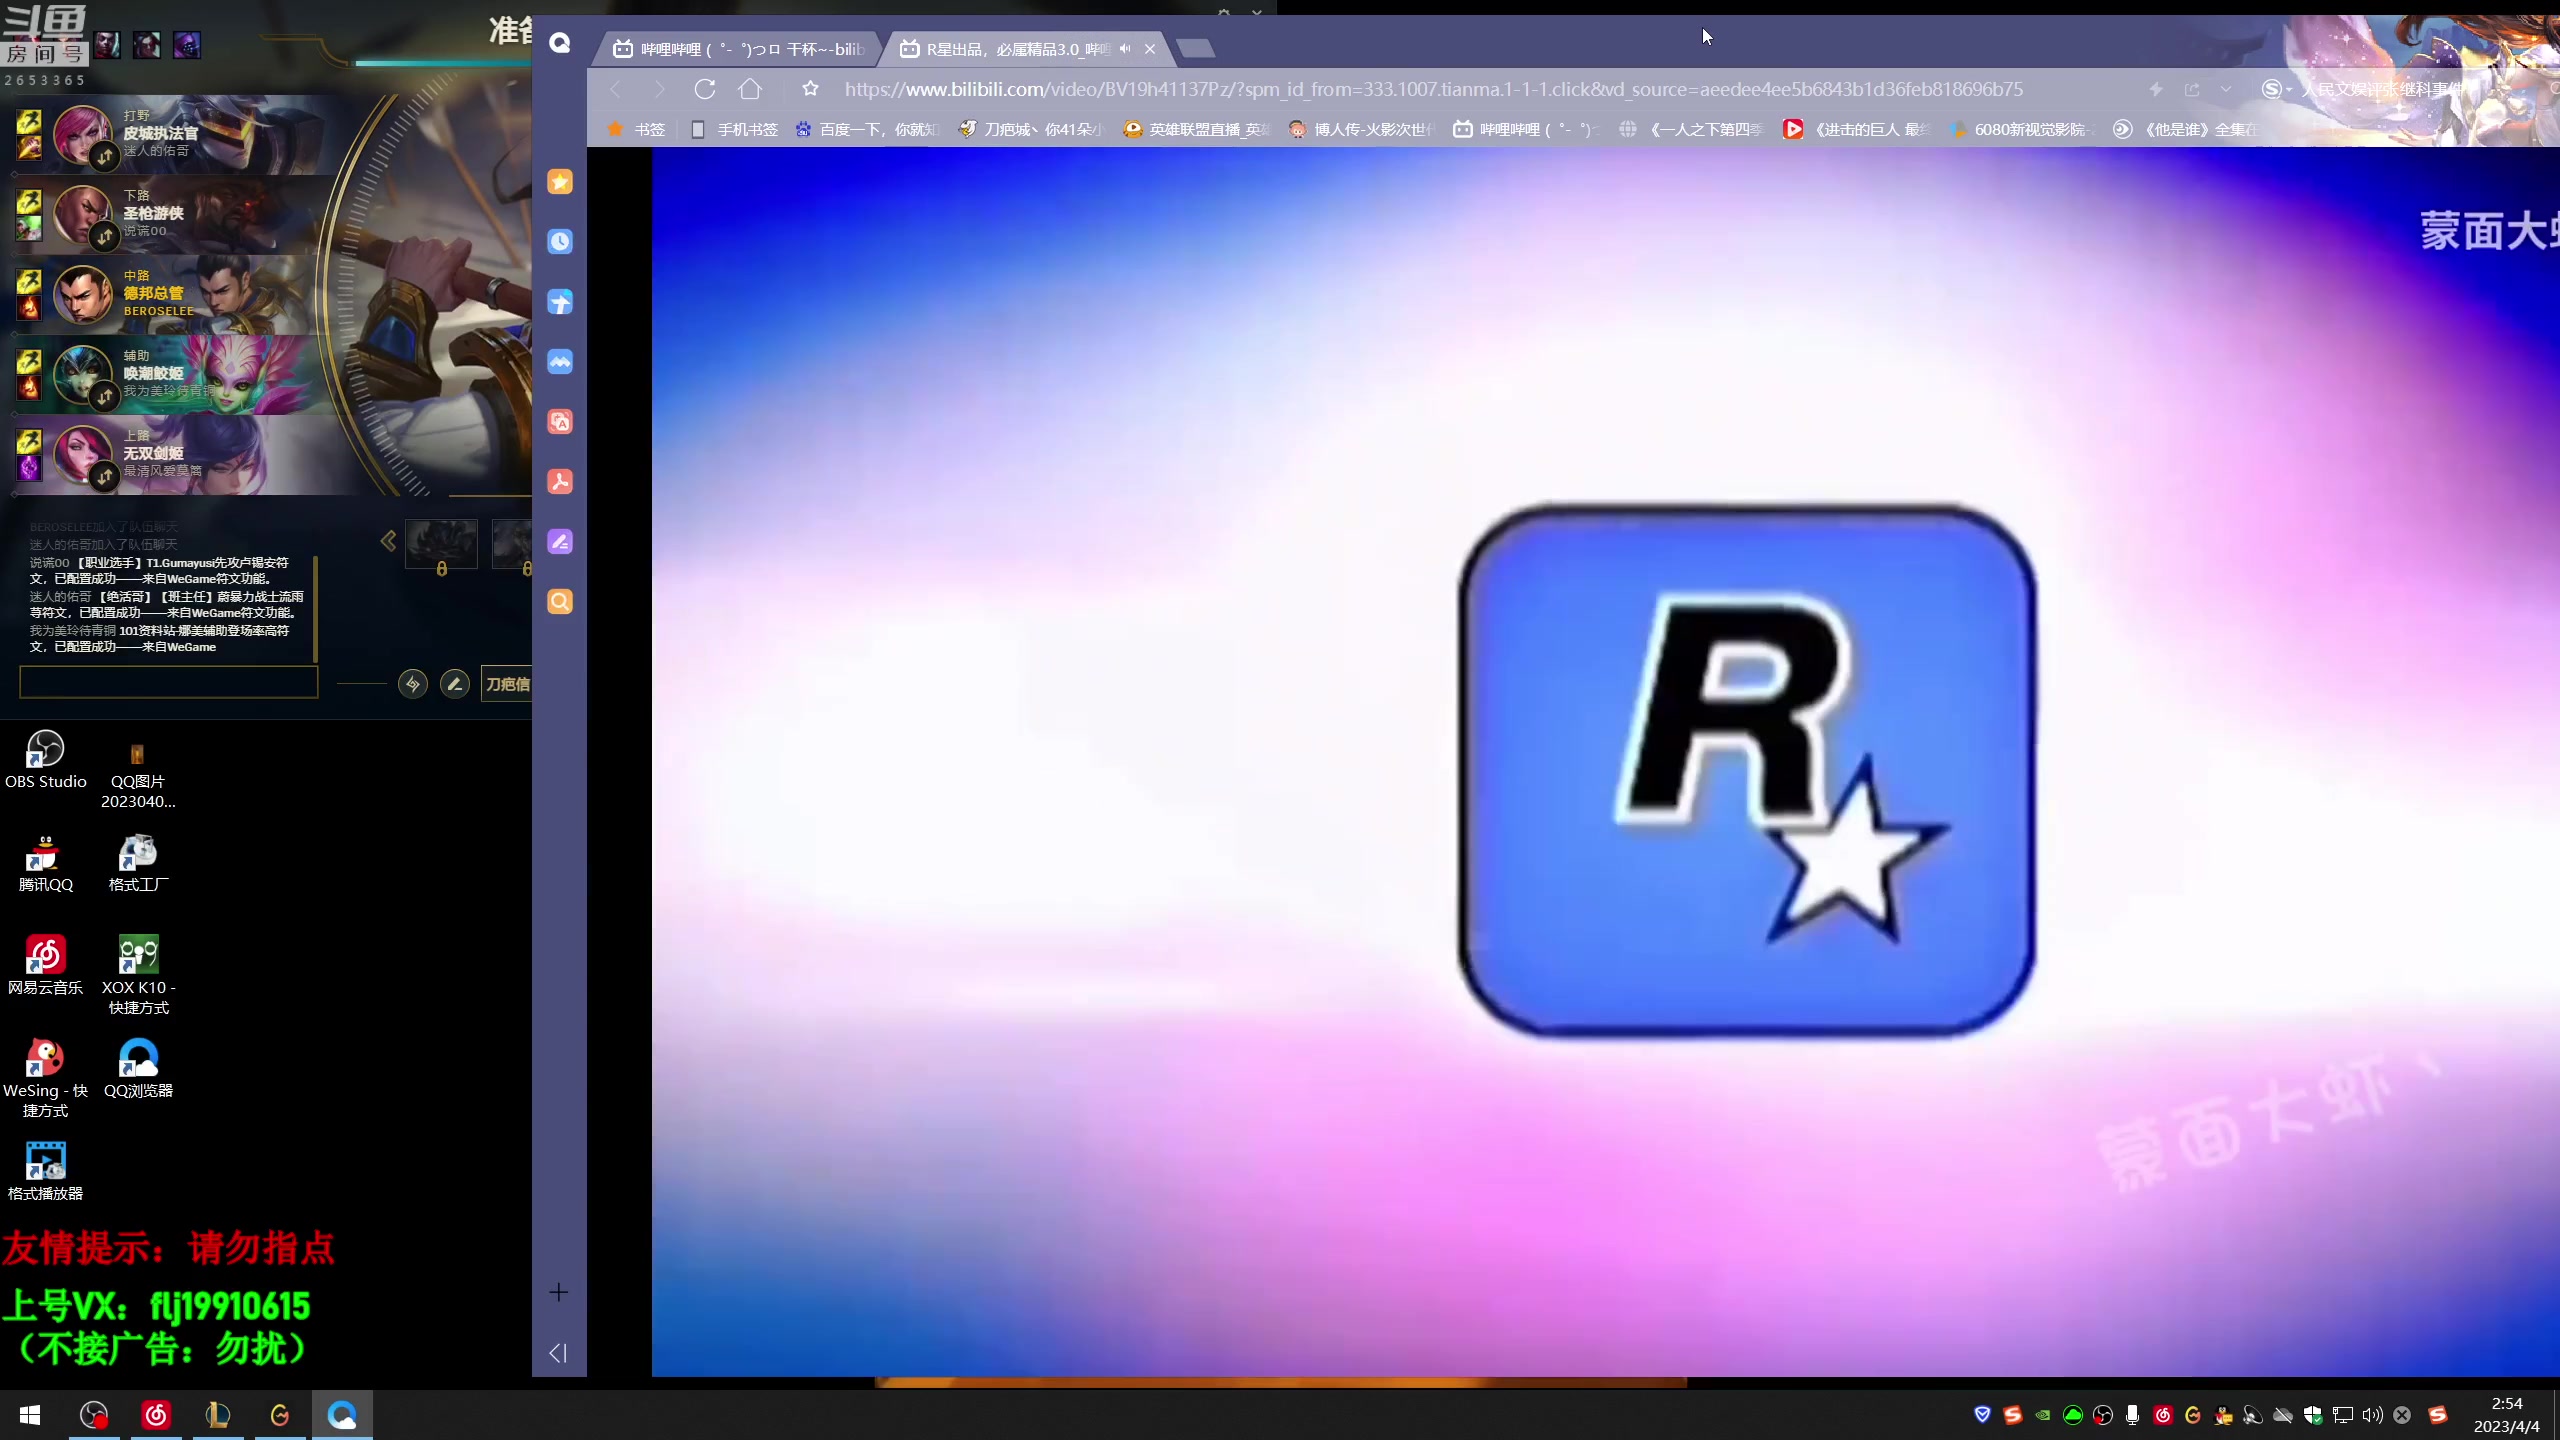Click the microphone icon in system tray
Image resolution: width=2560 pixels, height=1440 pixels.
pos(2132,1415)
